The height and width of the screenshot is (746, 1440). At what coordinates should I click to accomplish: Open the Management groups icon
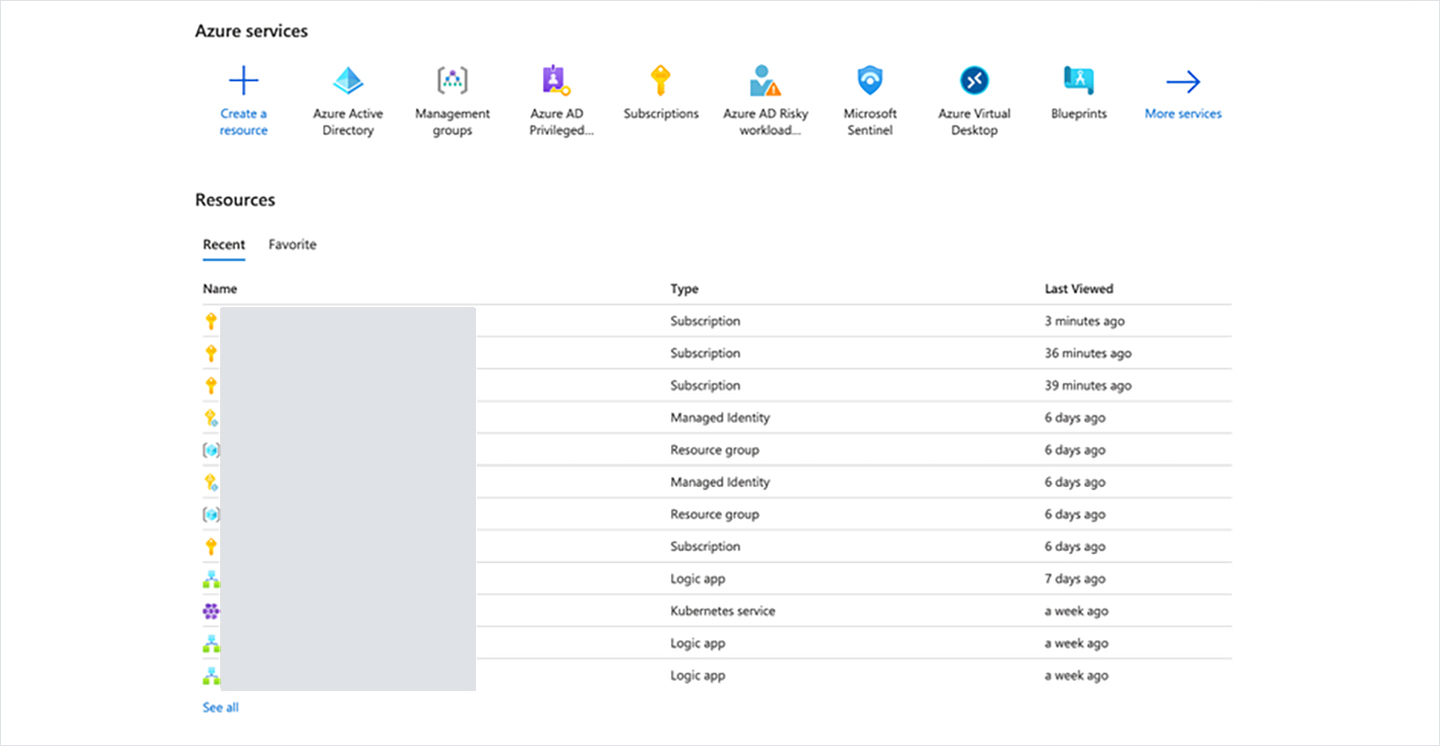[452, 80]
